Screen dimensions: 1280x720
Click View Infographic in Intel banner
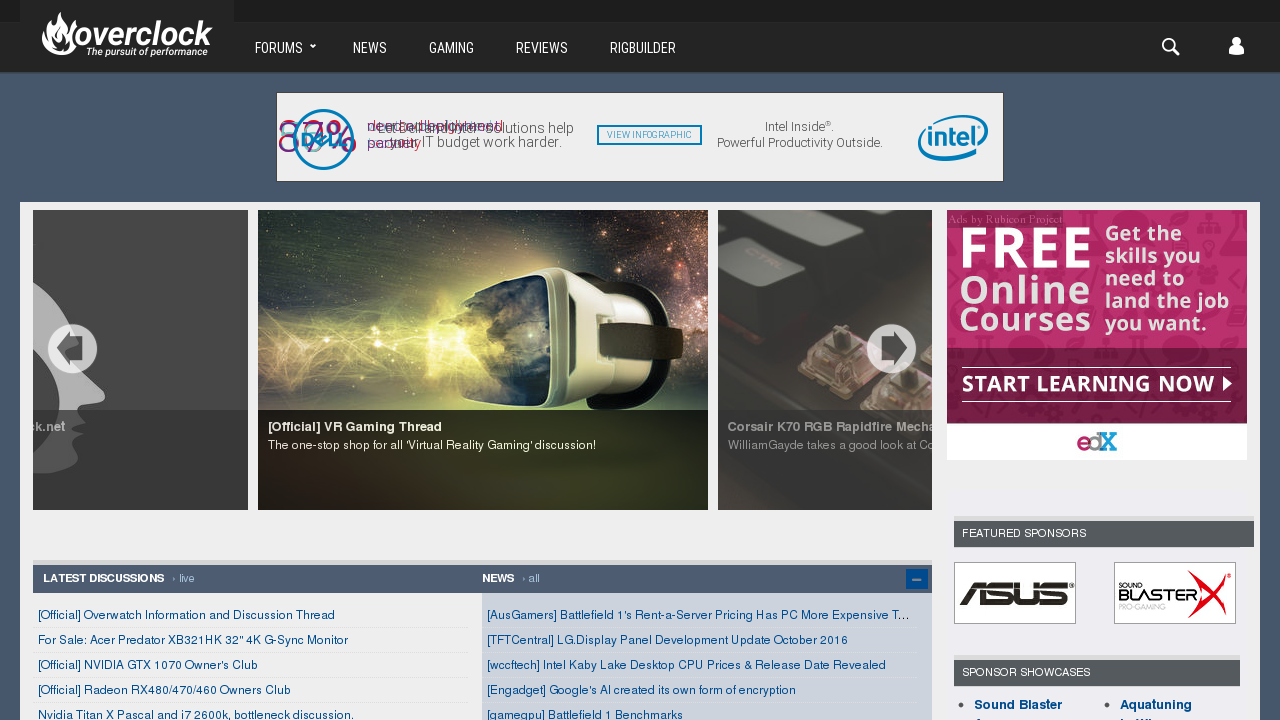coord(649,135)
